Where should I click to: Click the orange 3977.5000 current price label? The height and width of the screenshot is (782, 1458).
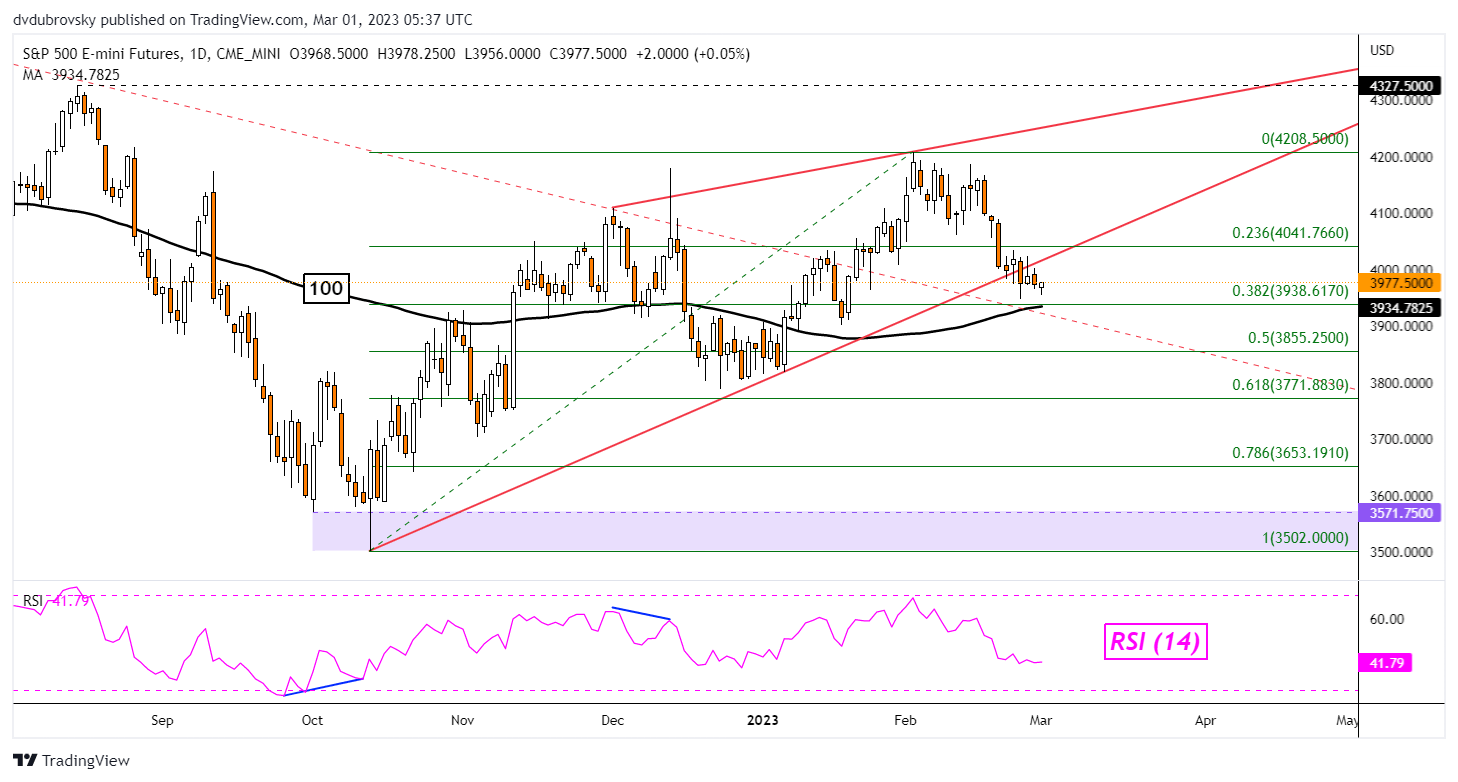pos(1400,283)
